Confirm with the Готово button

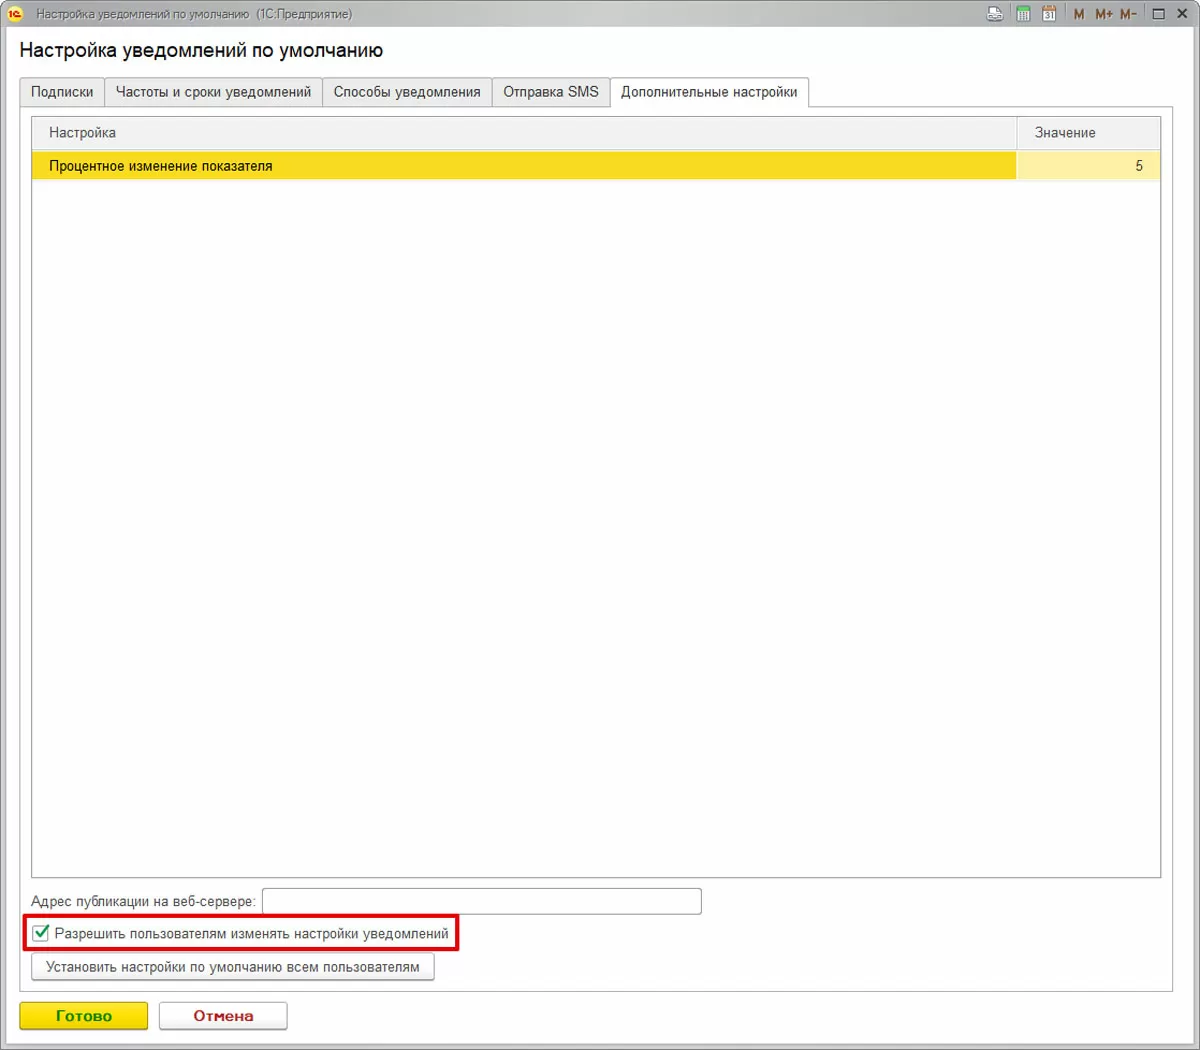coord(84,1016)
